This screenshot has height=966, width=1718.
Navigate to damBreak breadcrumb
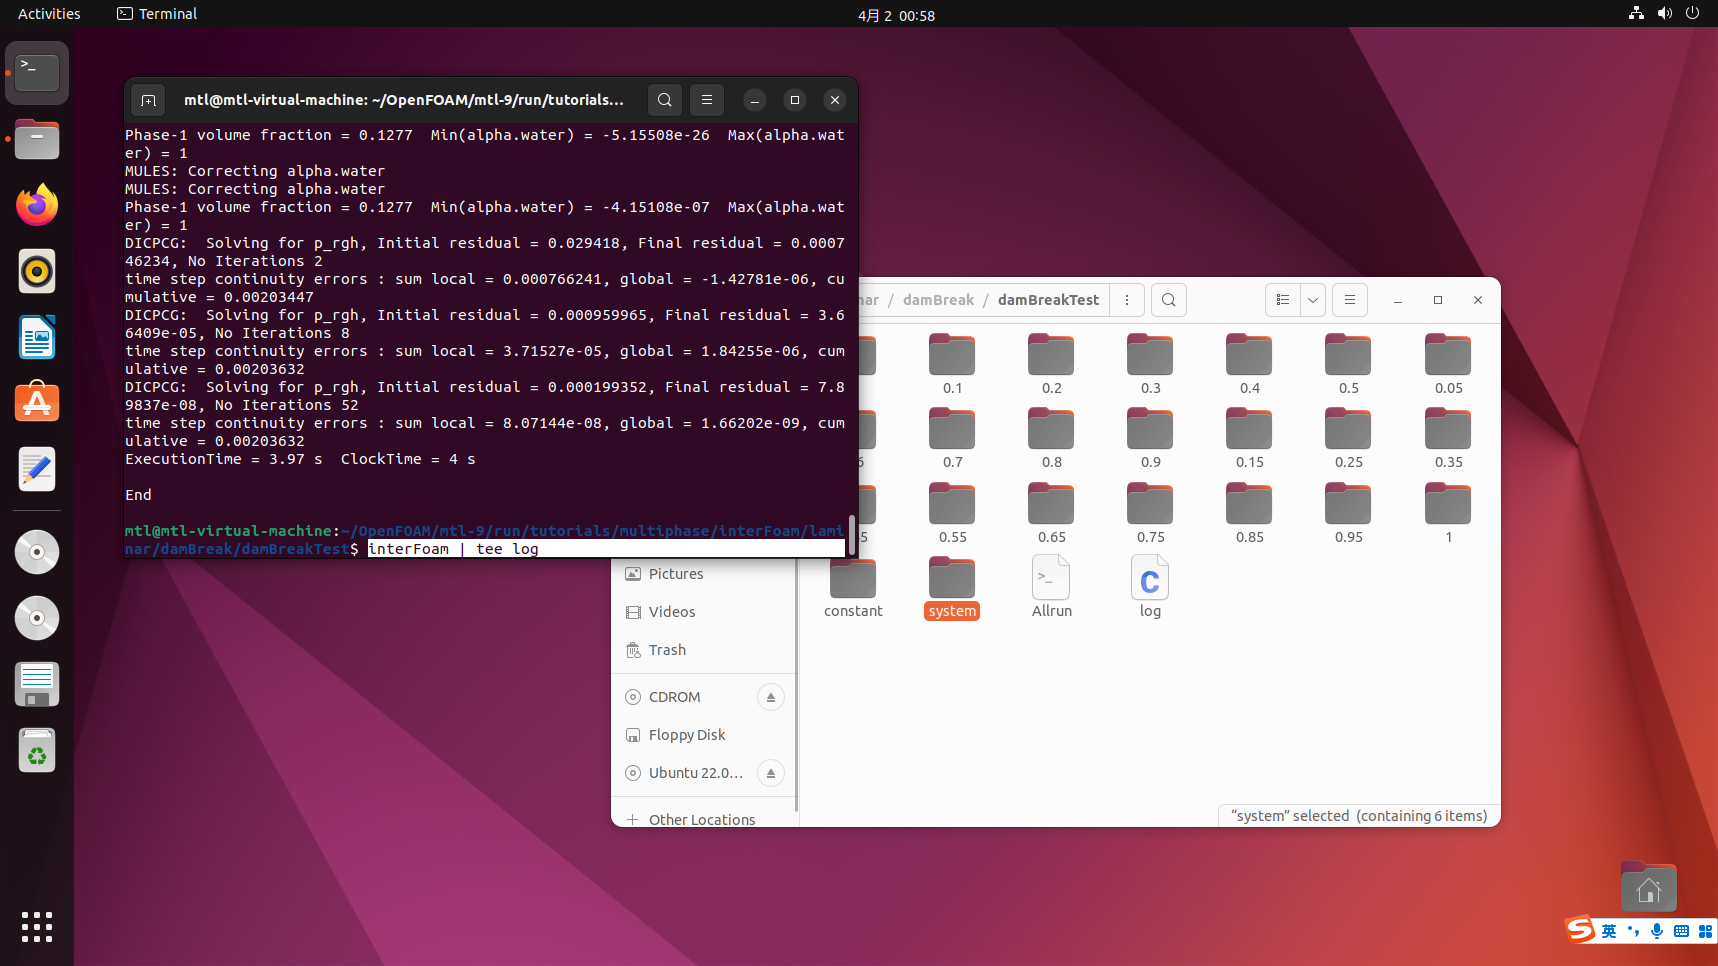(938, 300)
